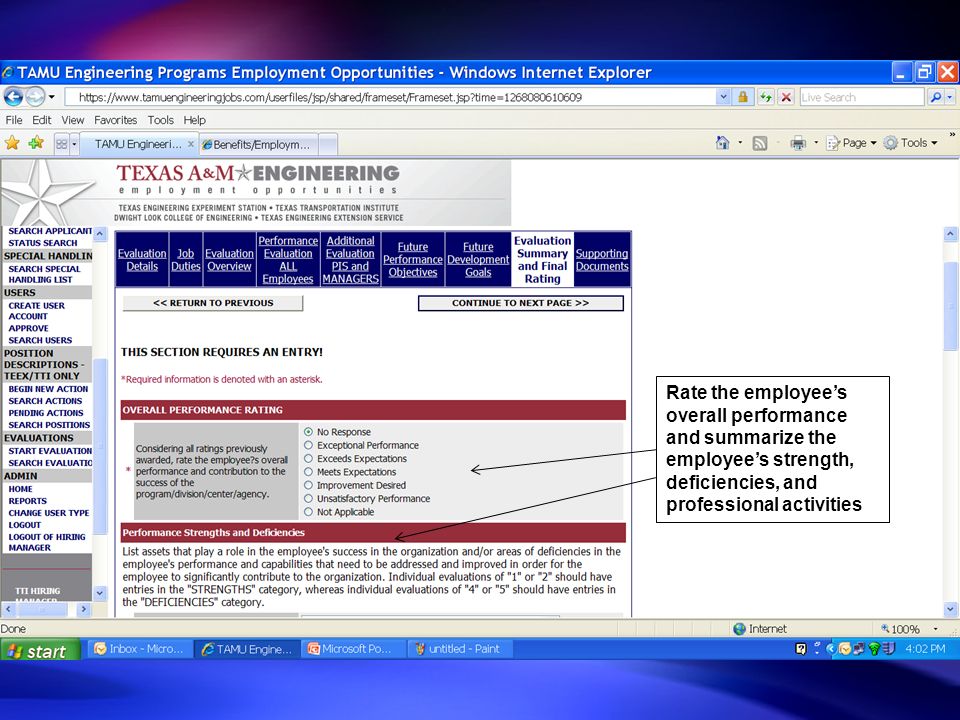Open the Edit menu
Image resolution: width=960 pixels, height=720 pixels.
(x=42, y=120)
